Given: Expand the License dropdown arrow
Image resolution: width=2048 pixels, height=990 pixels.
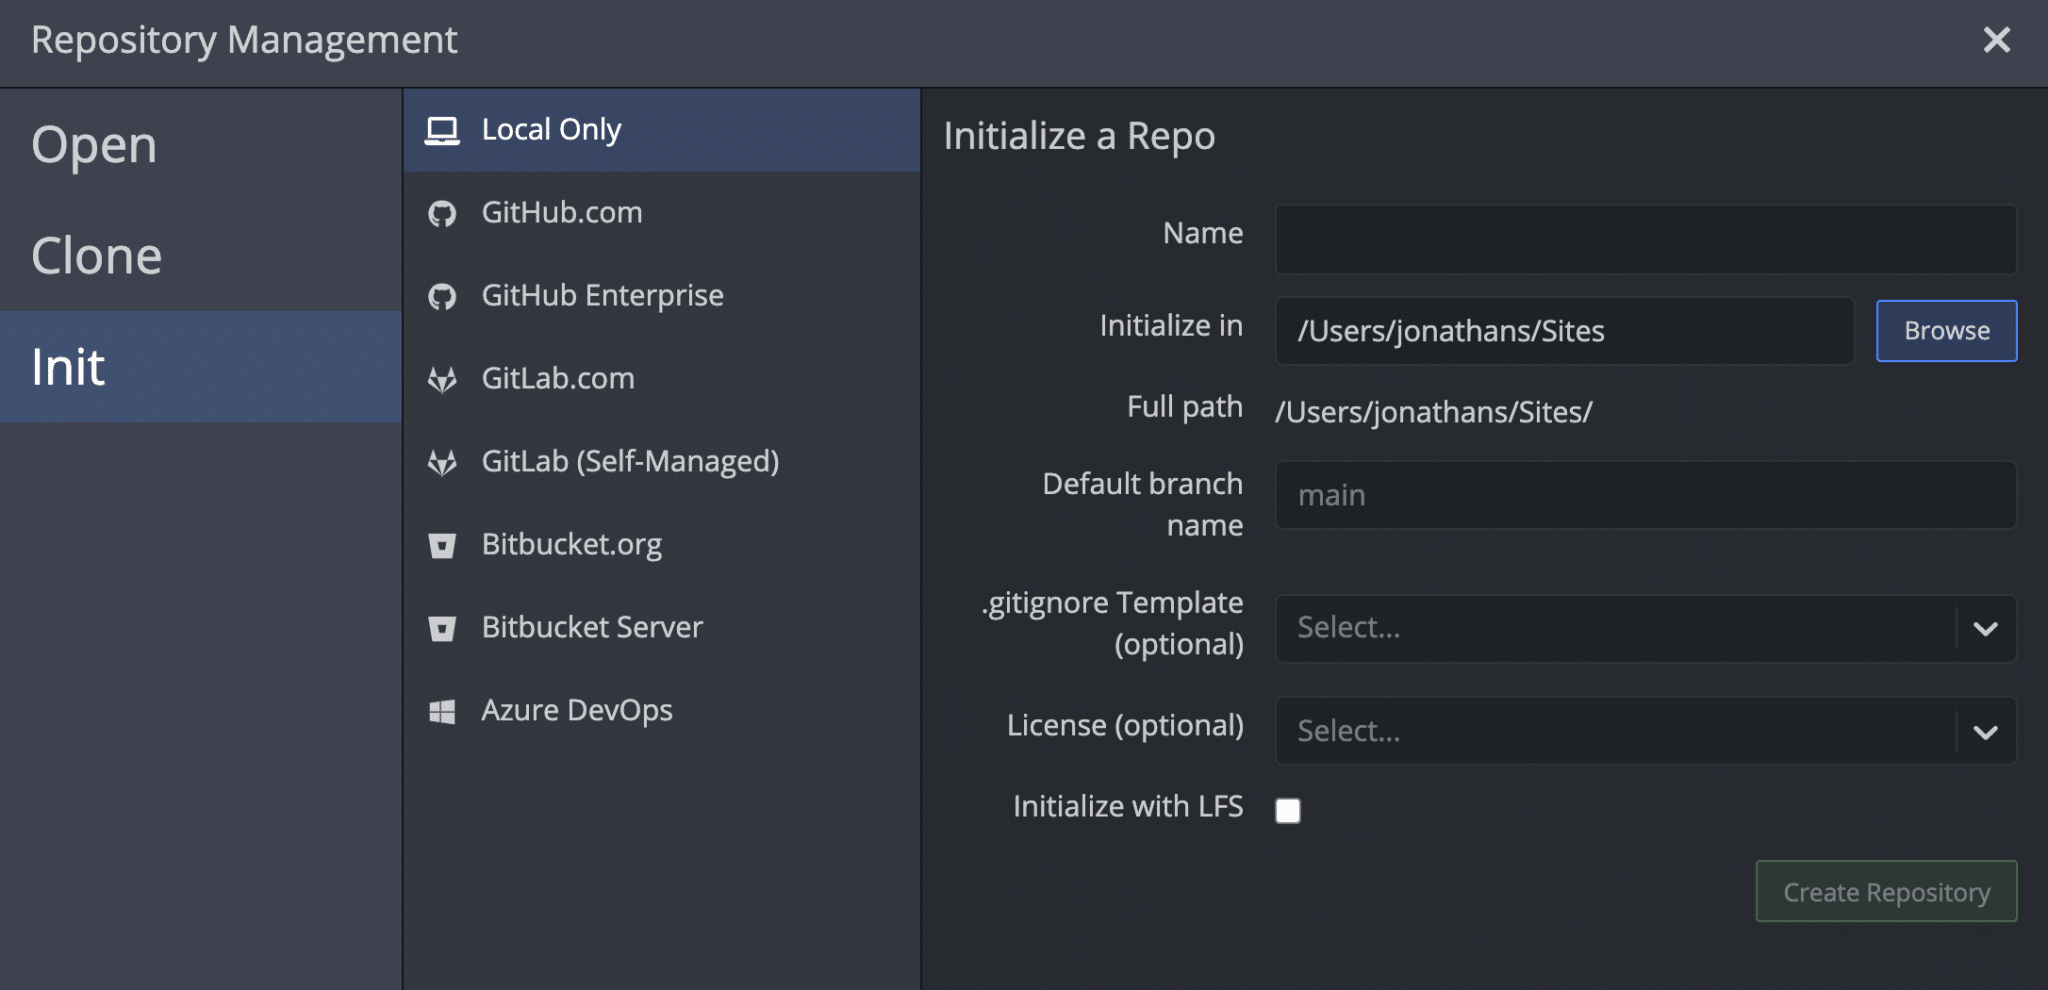Looking at the screenshot, I should coord(1985,732).
